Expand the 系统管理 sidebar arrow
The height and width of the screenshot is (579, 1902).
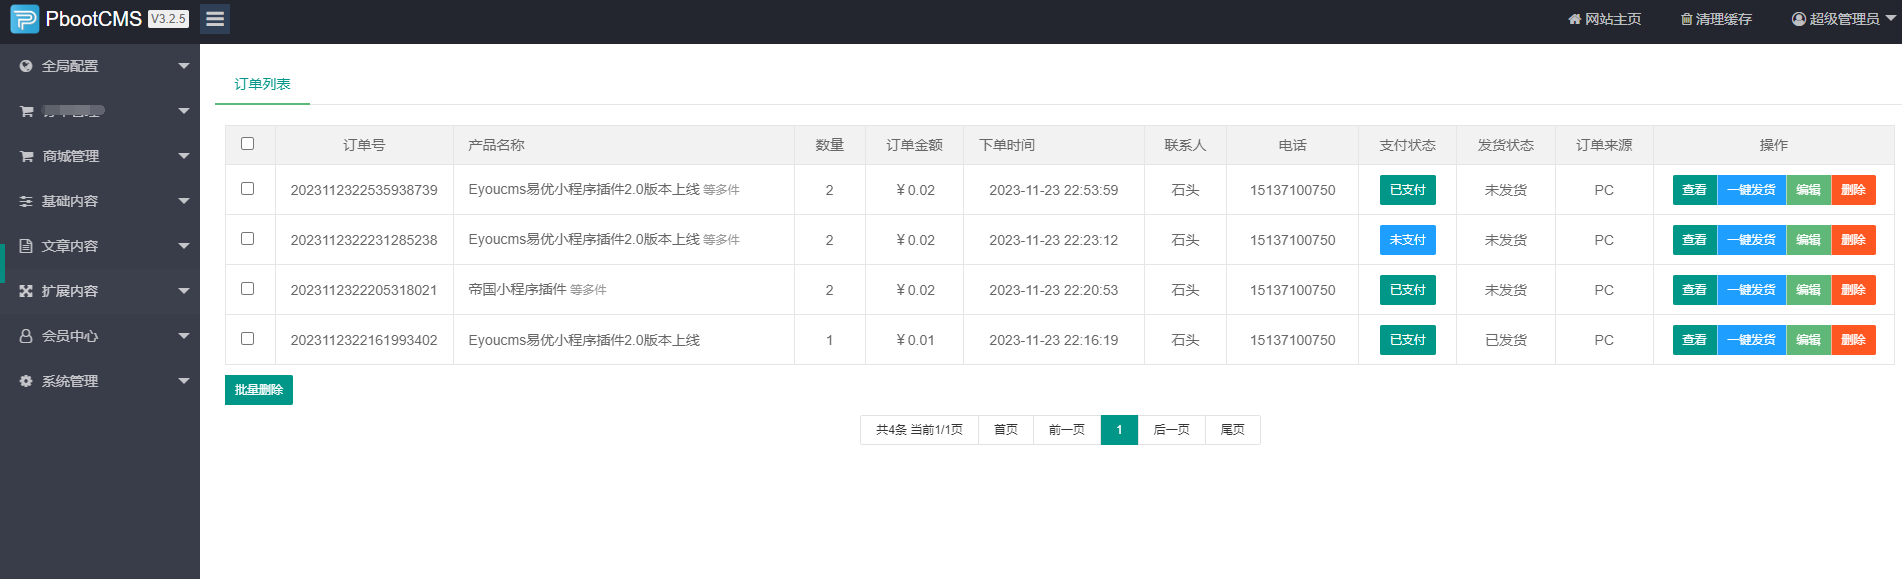pos(183,381)
